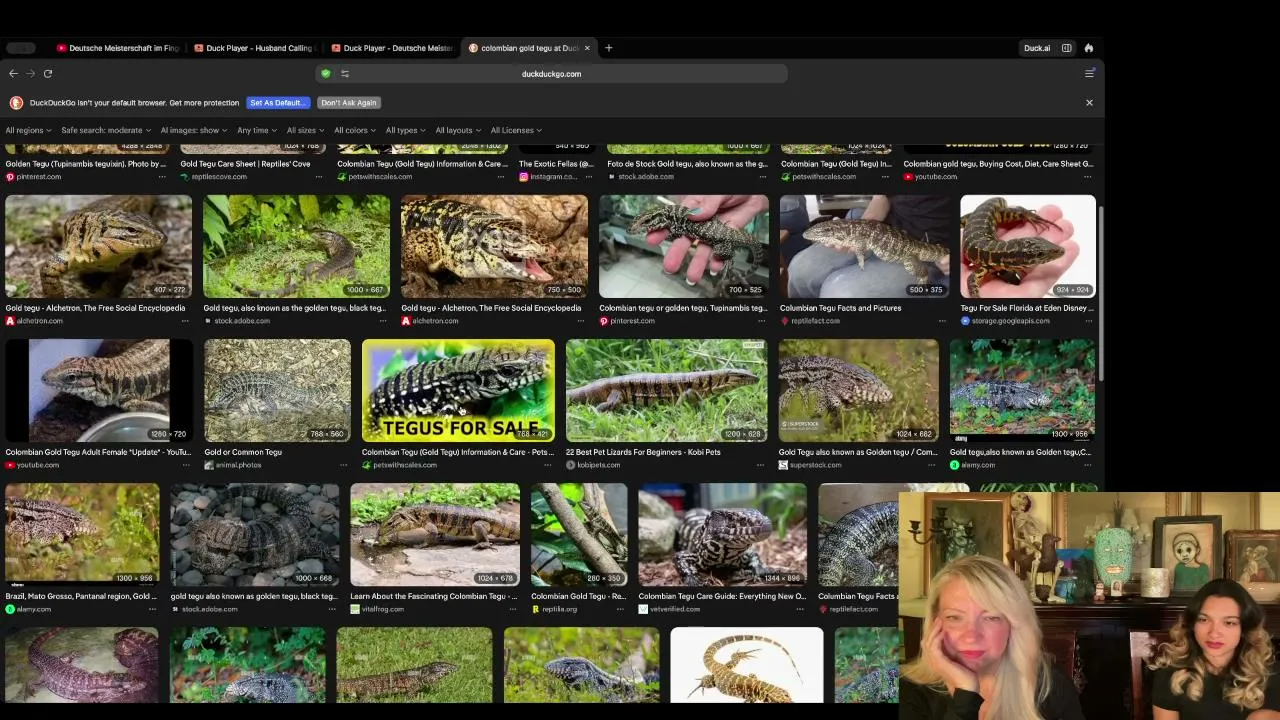Open options for '22 Best Pet Lizards' result

(x=763, y=465)
